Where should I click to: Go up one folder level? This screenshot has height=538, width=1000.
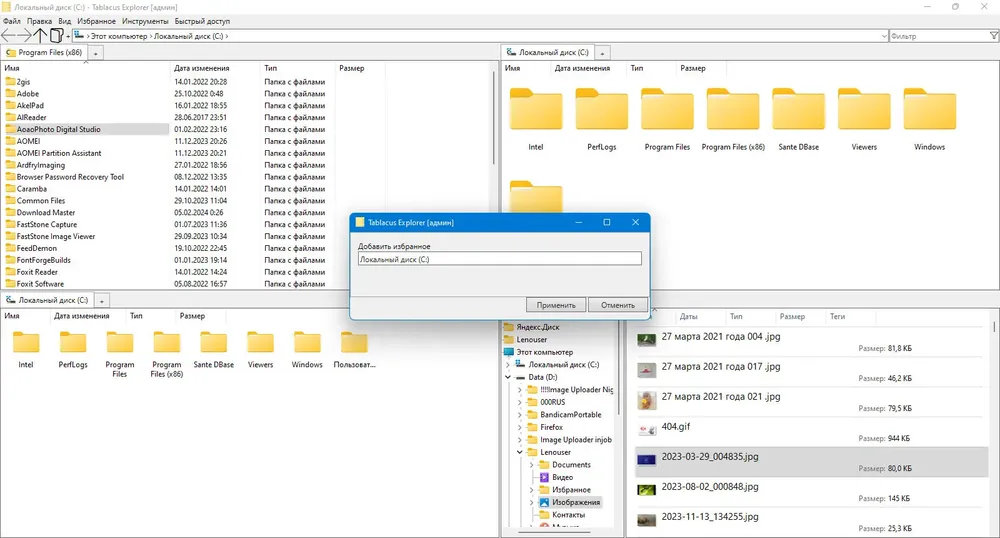click(41, 36)
